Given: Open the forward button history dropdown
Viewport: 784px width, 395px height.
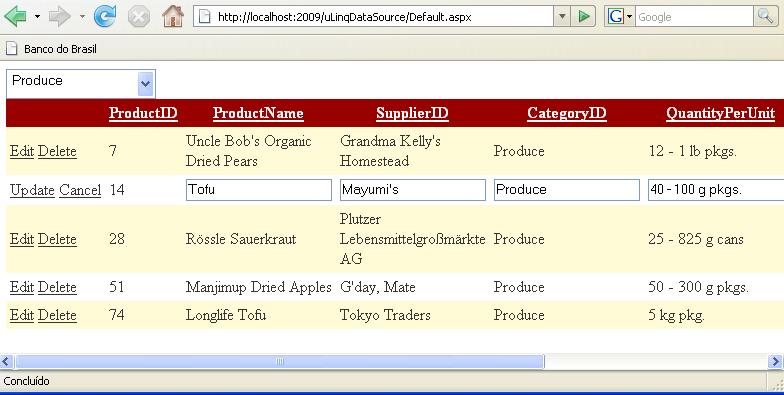Looking at the screenshot, I should [82, 17].
